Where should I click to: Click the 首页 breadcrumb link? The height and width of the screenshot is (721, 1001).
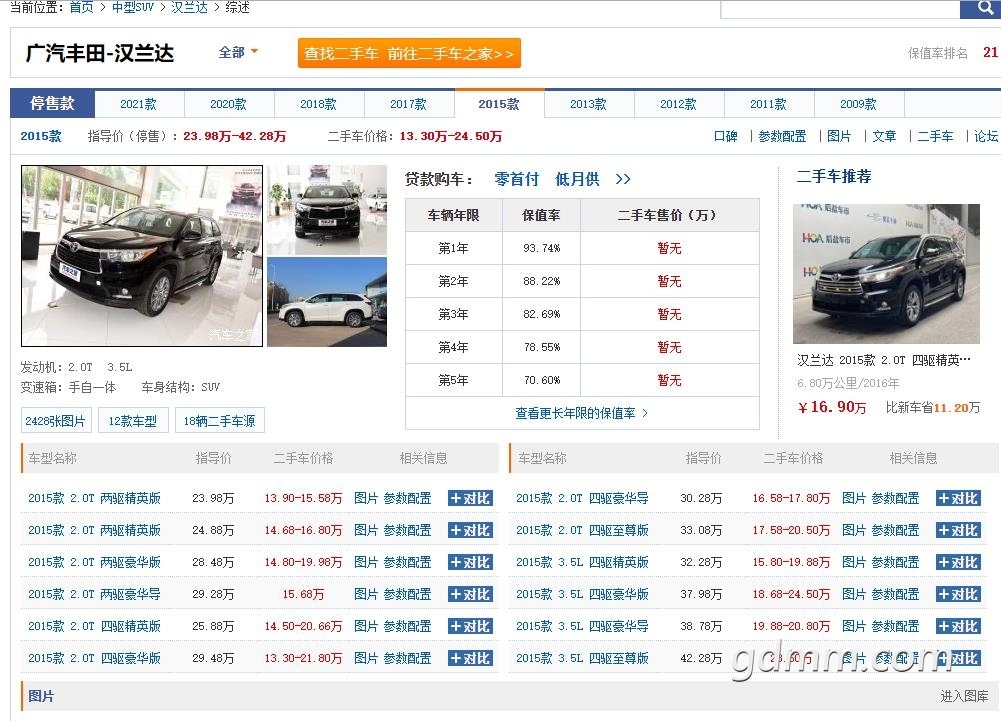[81, 7]
